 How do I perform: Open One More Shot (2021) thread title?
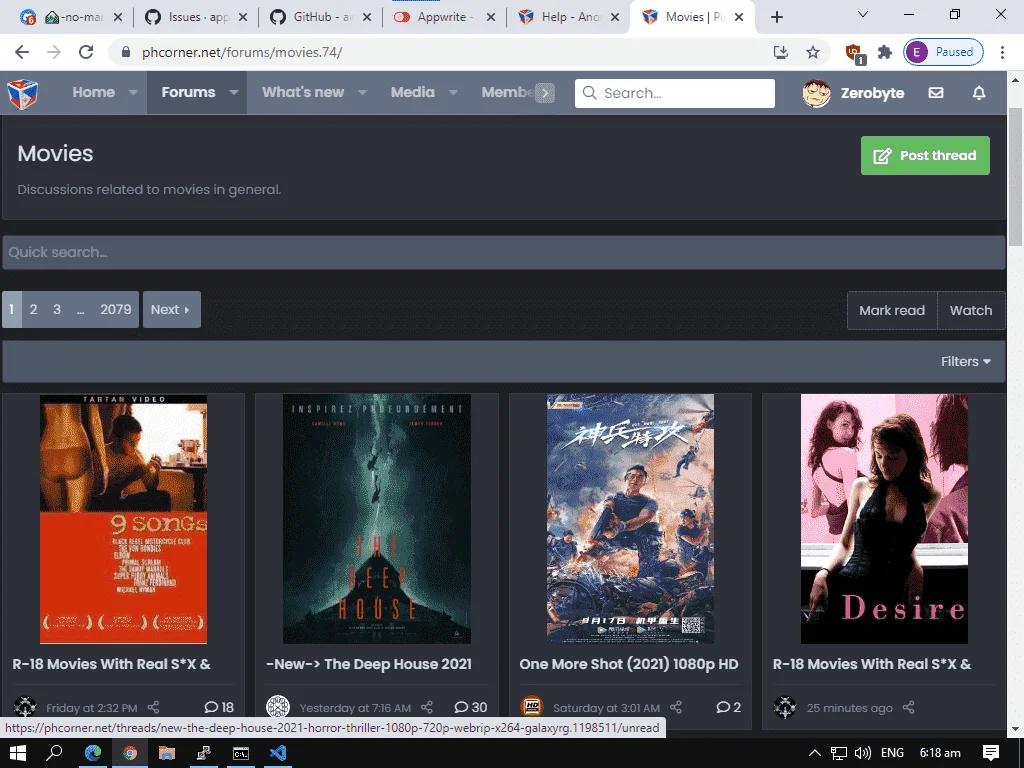(x=628, y=664)
